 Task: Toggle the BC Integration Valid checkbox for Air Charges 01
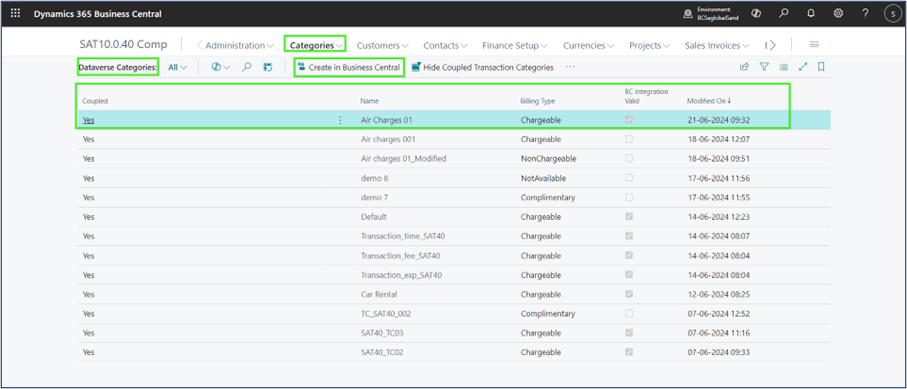(x=629, y=120)
